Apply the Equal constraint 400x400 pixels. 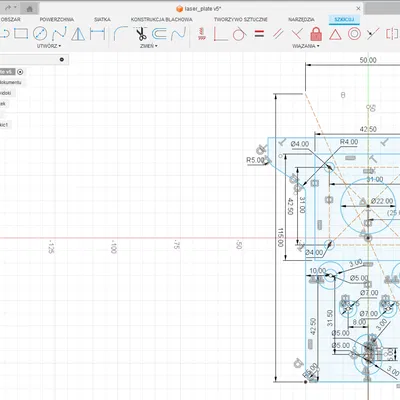point(259,34)
